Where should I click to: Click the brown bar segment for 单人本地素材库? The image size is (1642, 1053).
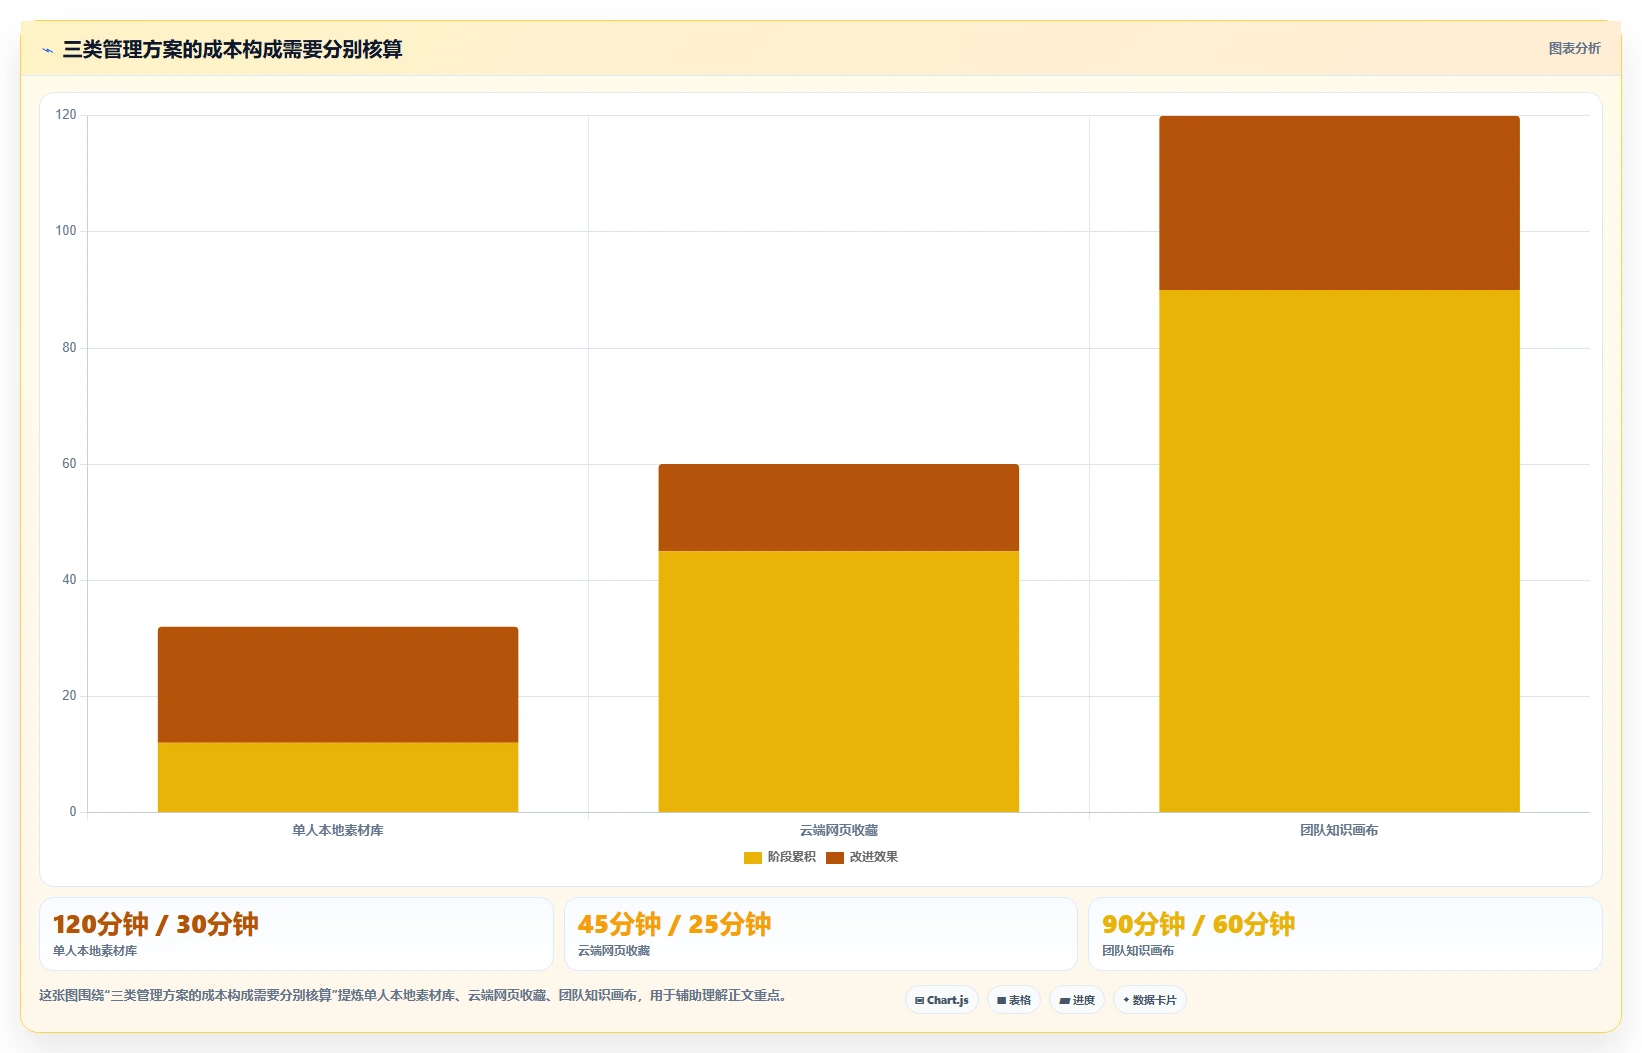coord(338,684)
